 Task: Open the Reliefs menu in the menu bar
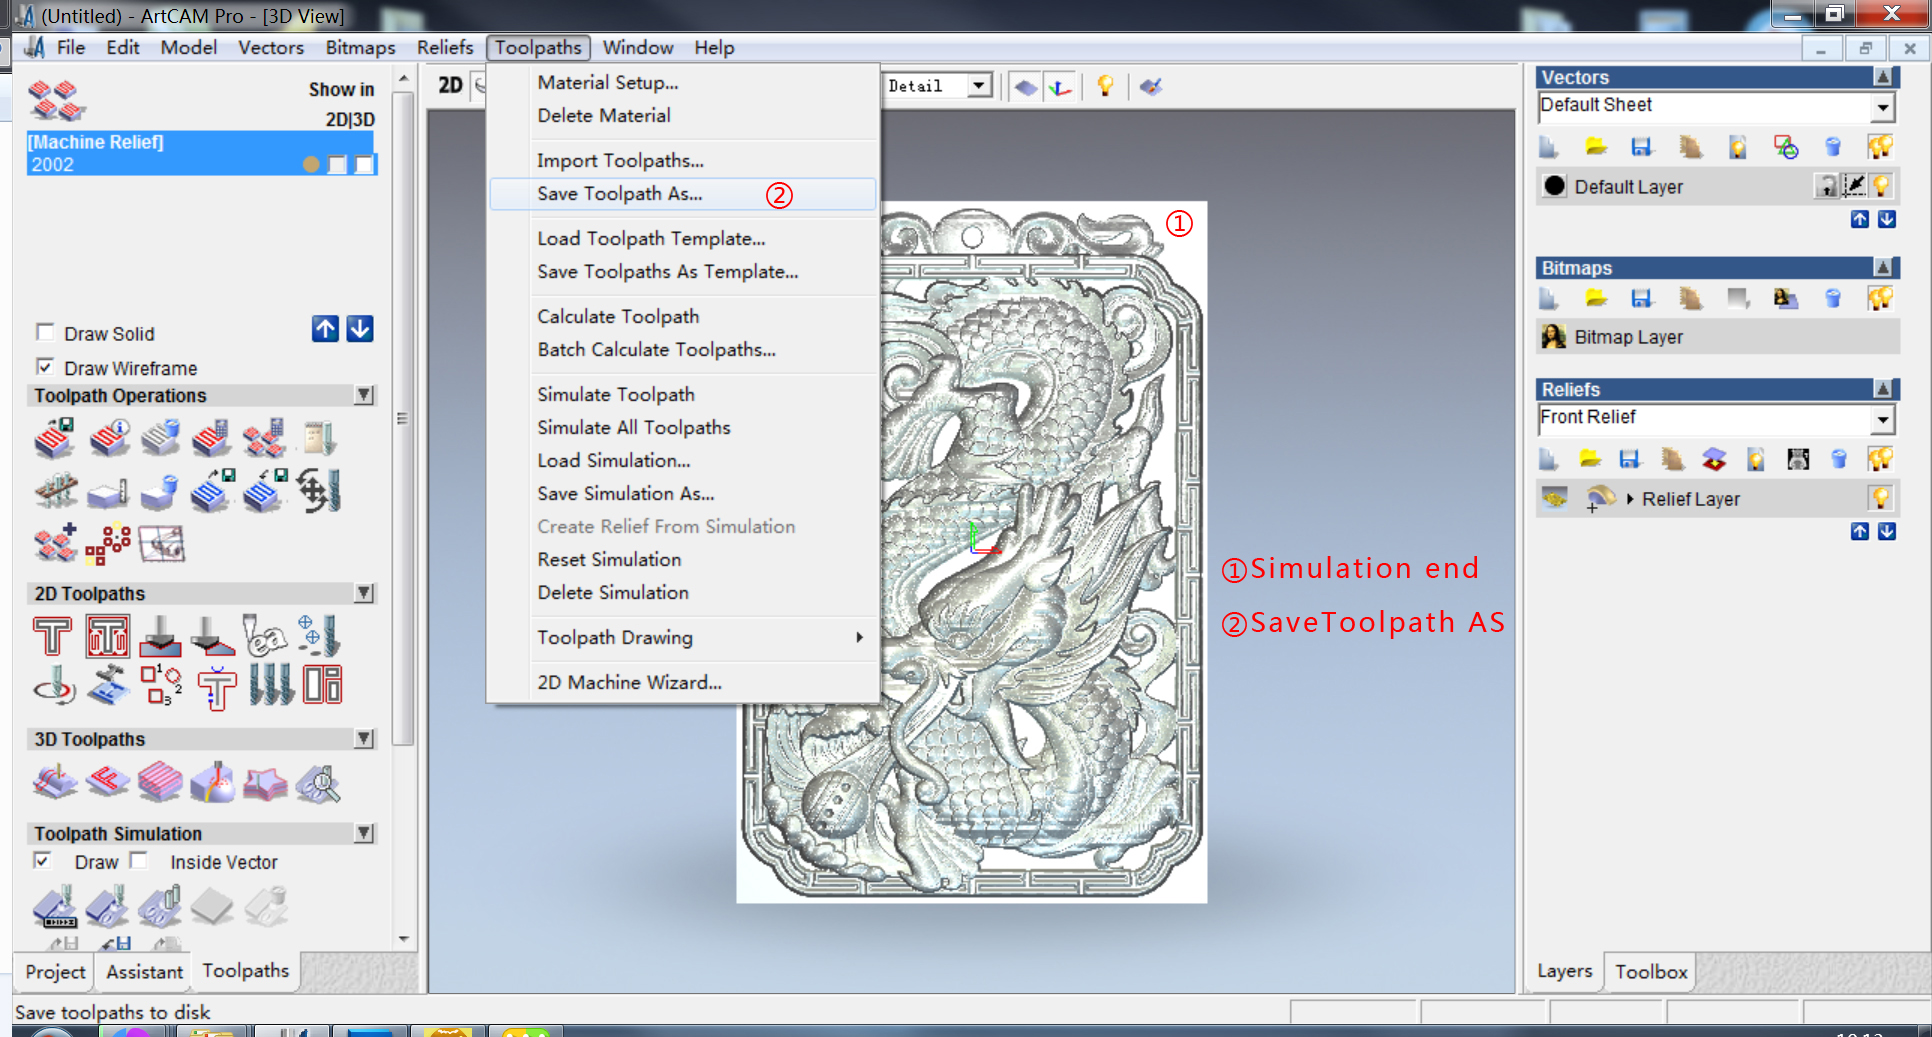point(445,47)
